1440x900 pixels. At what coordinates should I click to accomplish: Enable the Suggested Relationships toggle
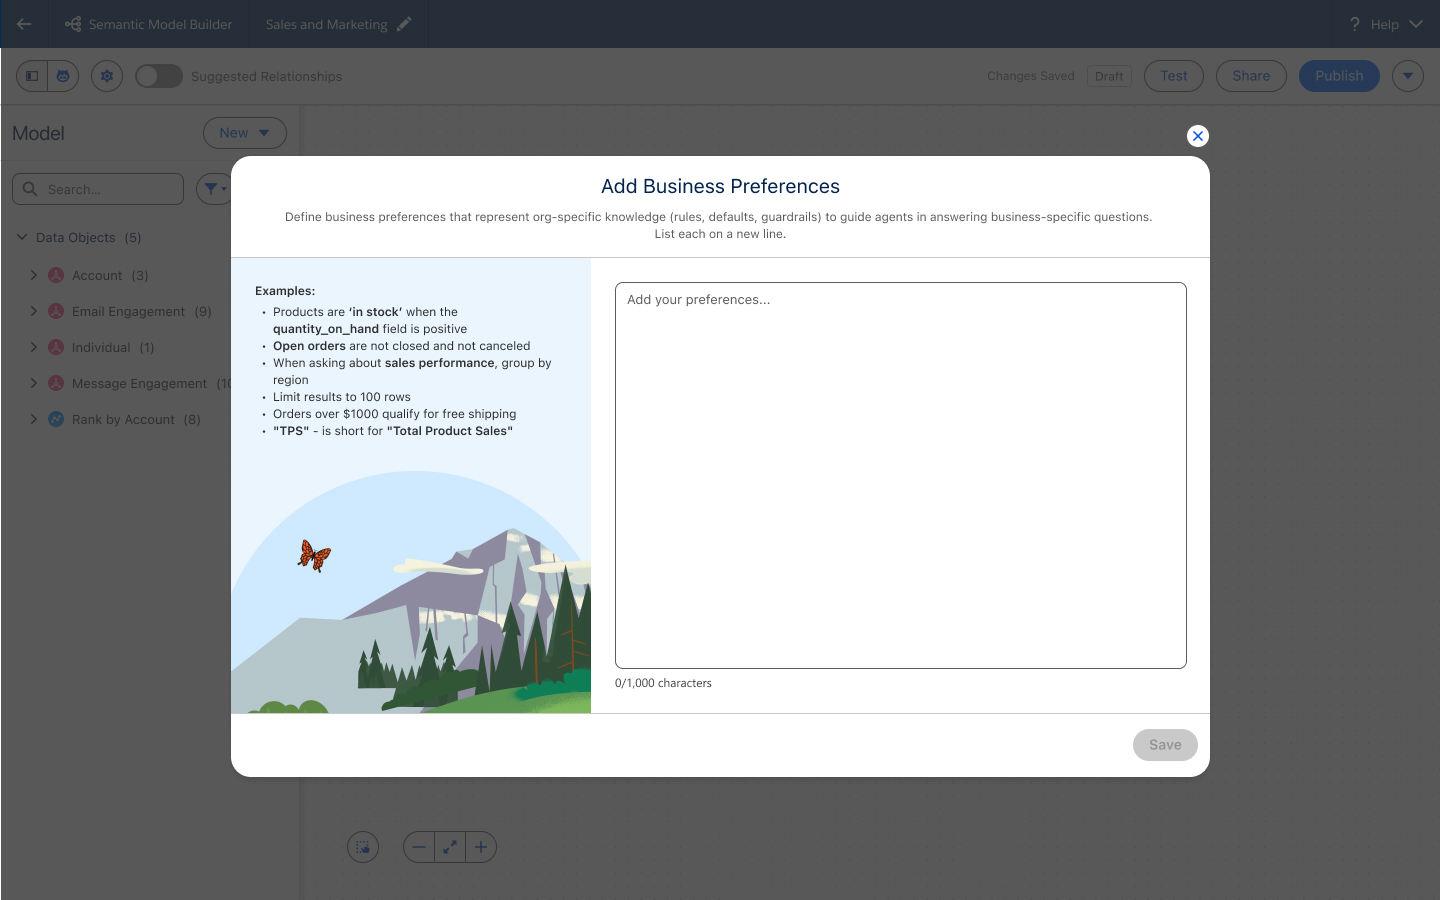[x=159, y=76]
